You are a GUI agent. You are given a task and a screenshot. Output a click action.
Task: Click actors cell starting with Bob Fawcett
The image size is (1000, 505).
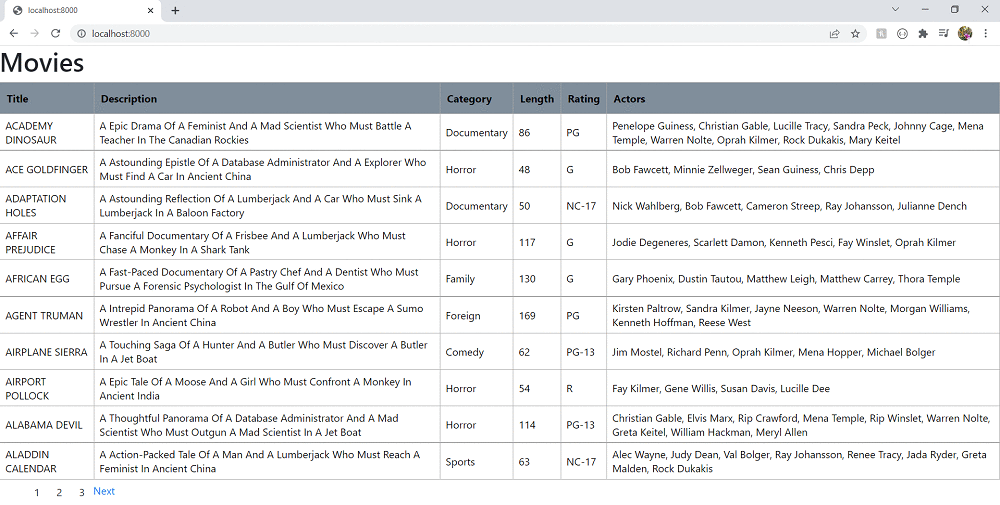pyautogui.click(x=803, y=170)
